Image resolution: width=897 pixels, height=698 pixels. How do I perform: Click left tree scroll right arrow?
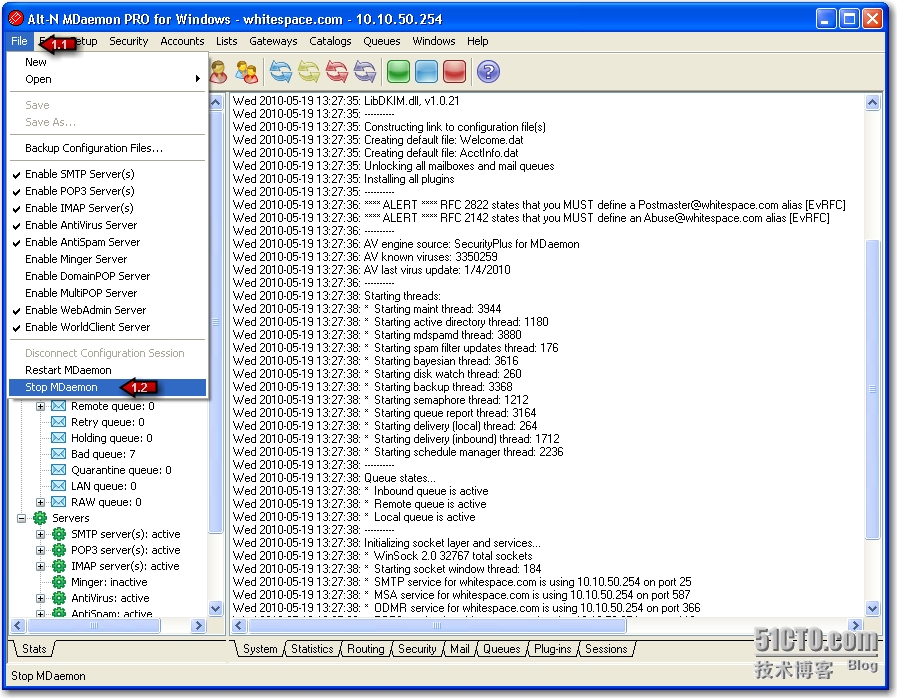199,626
